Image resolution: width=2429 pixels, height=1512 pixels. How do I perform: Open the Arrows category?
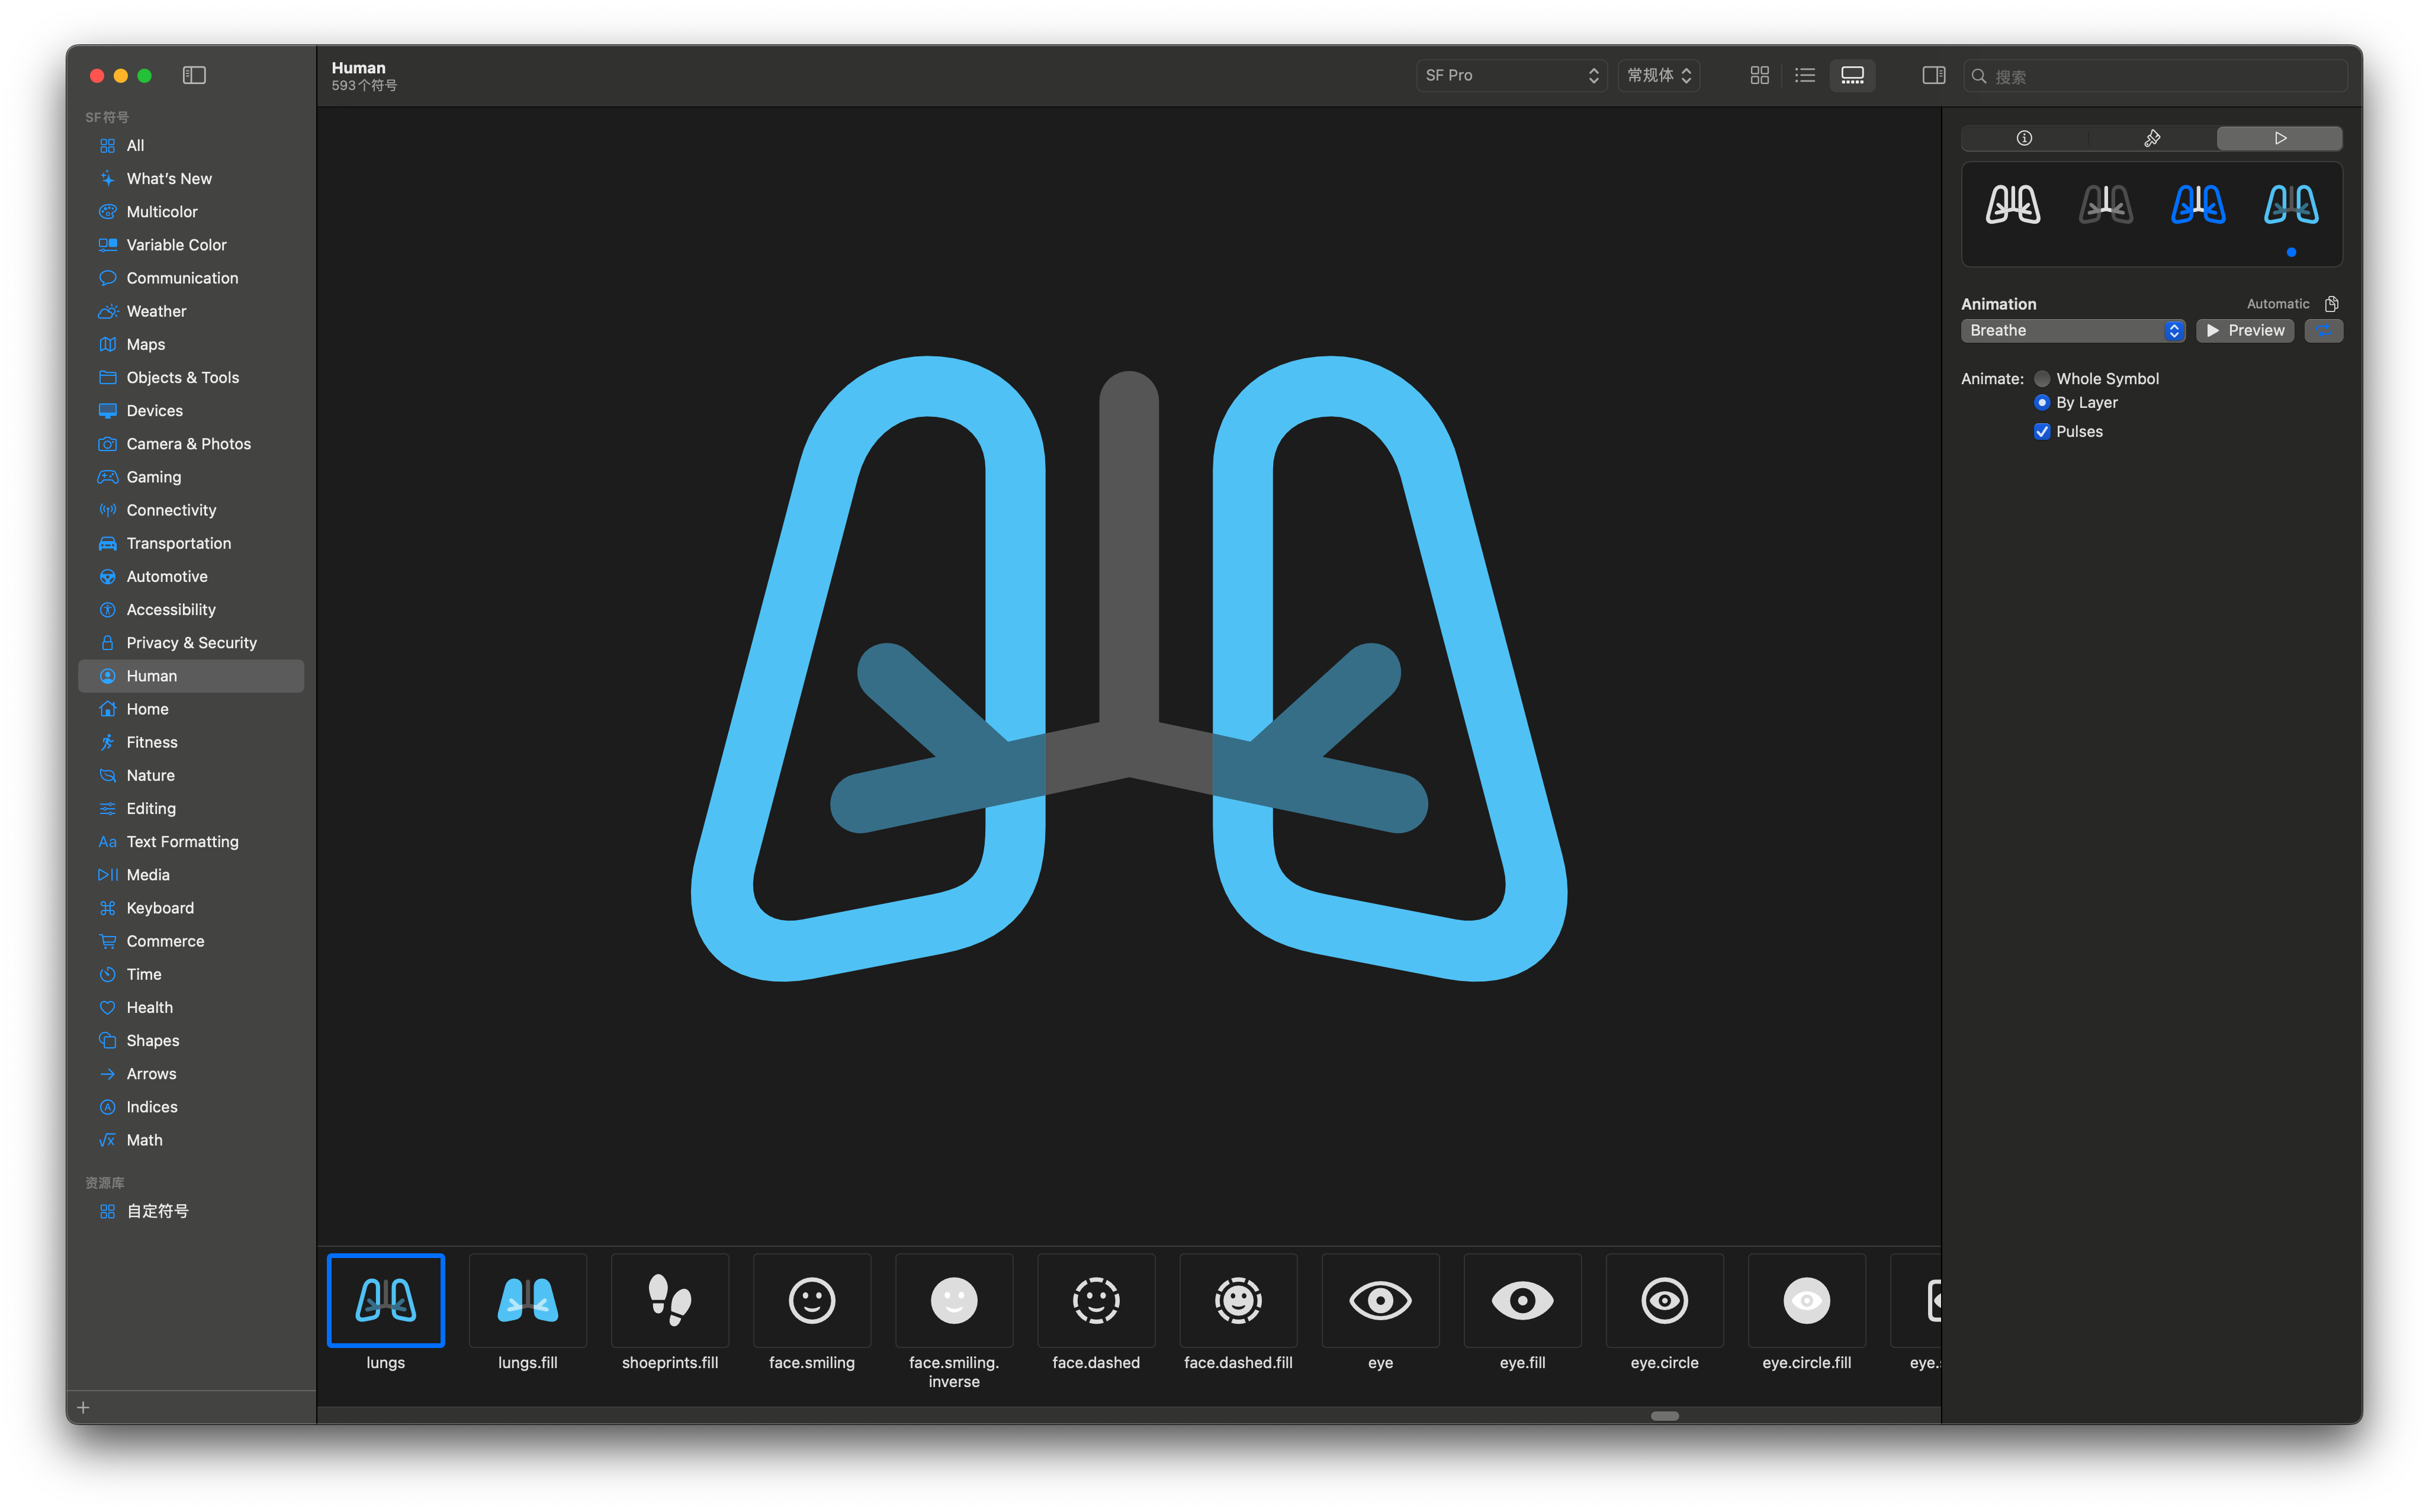[190, 1074]
